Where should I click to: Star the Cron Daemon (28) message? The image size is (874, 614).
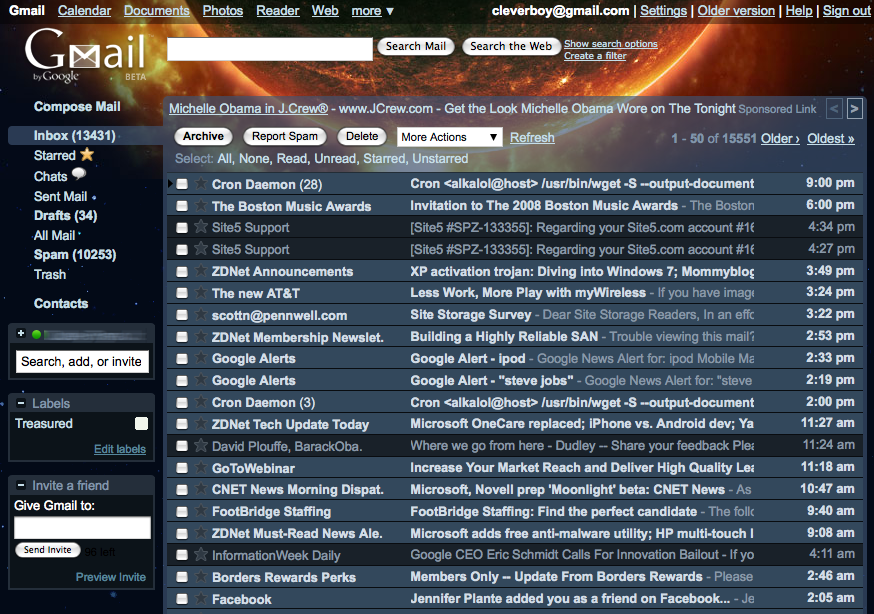click(201, 183)
